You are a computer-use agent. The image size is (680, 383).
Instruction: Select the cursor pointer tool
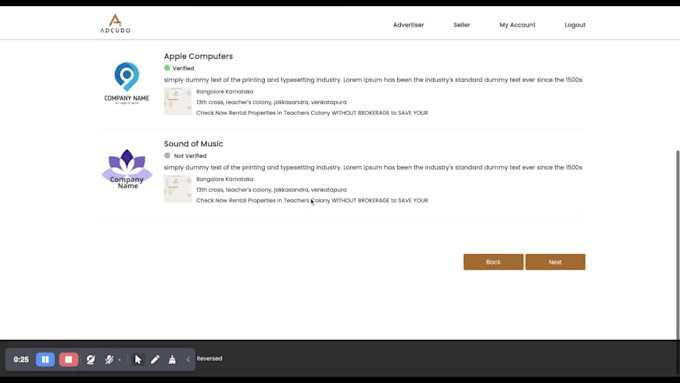pos(138,359)
